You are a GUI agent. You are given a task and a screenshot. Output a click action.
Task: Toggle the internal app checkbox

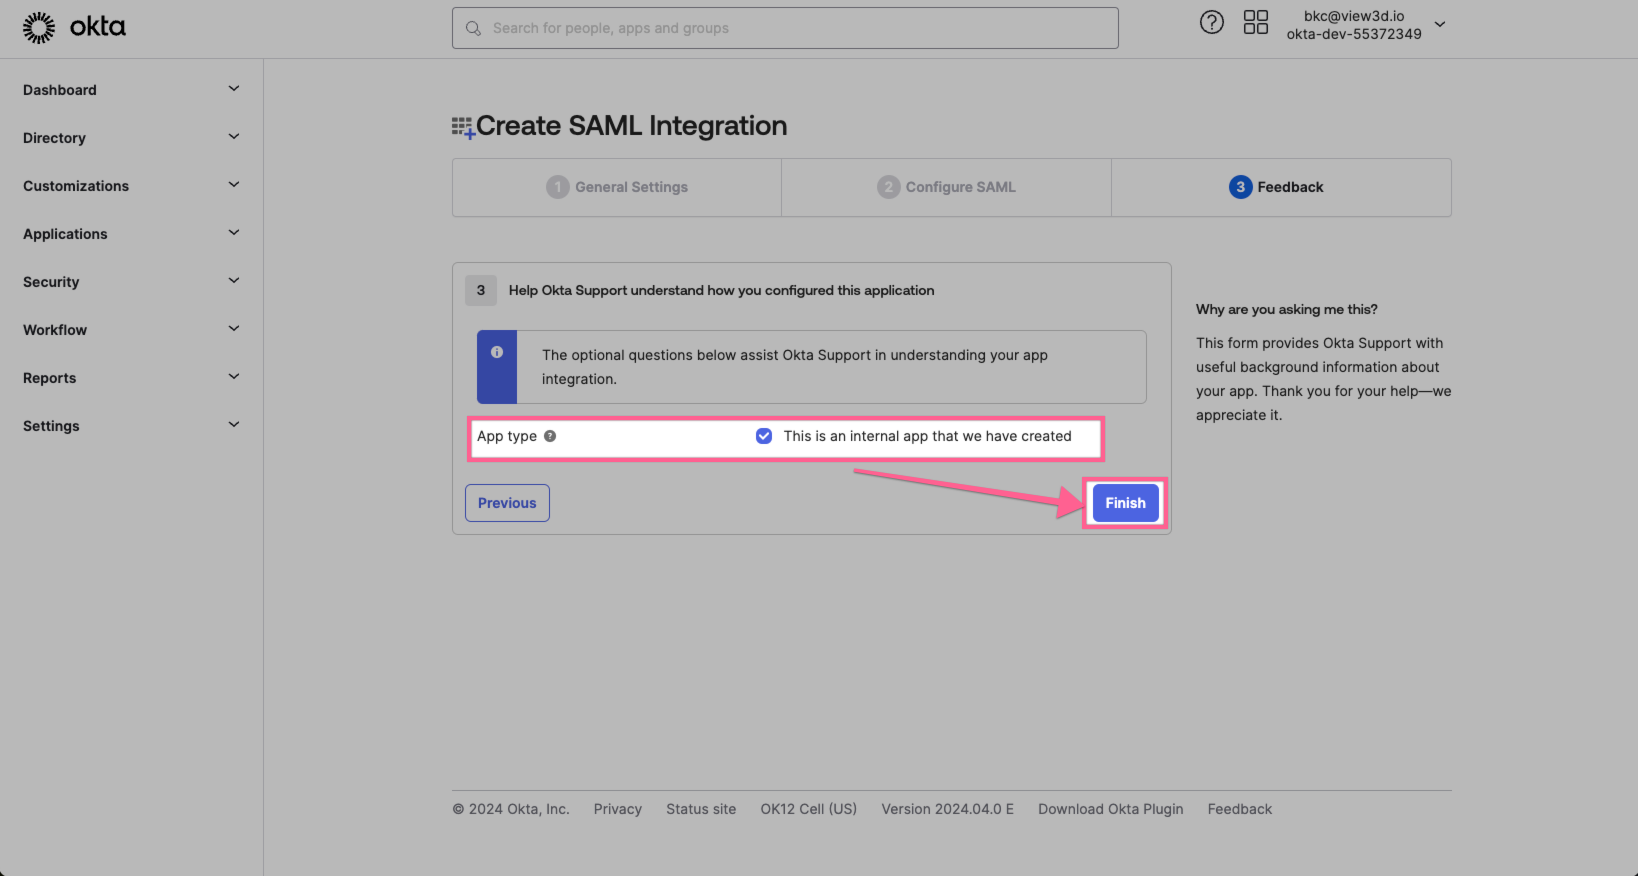point(764,436)
